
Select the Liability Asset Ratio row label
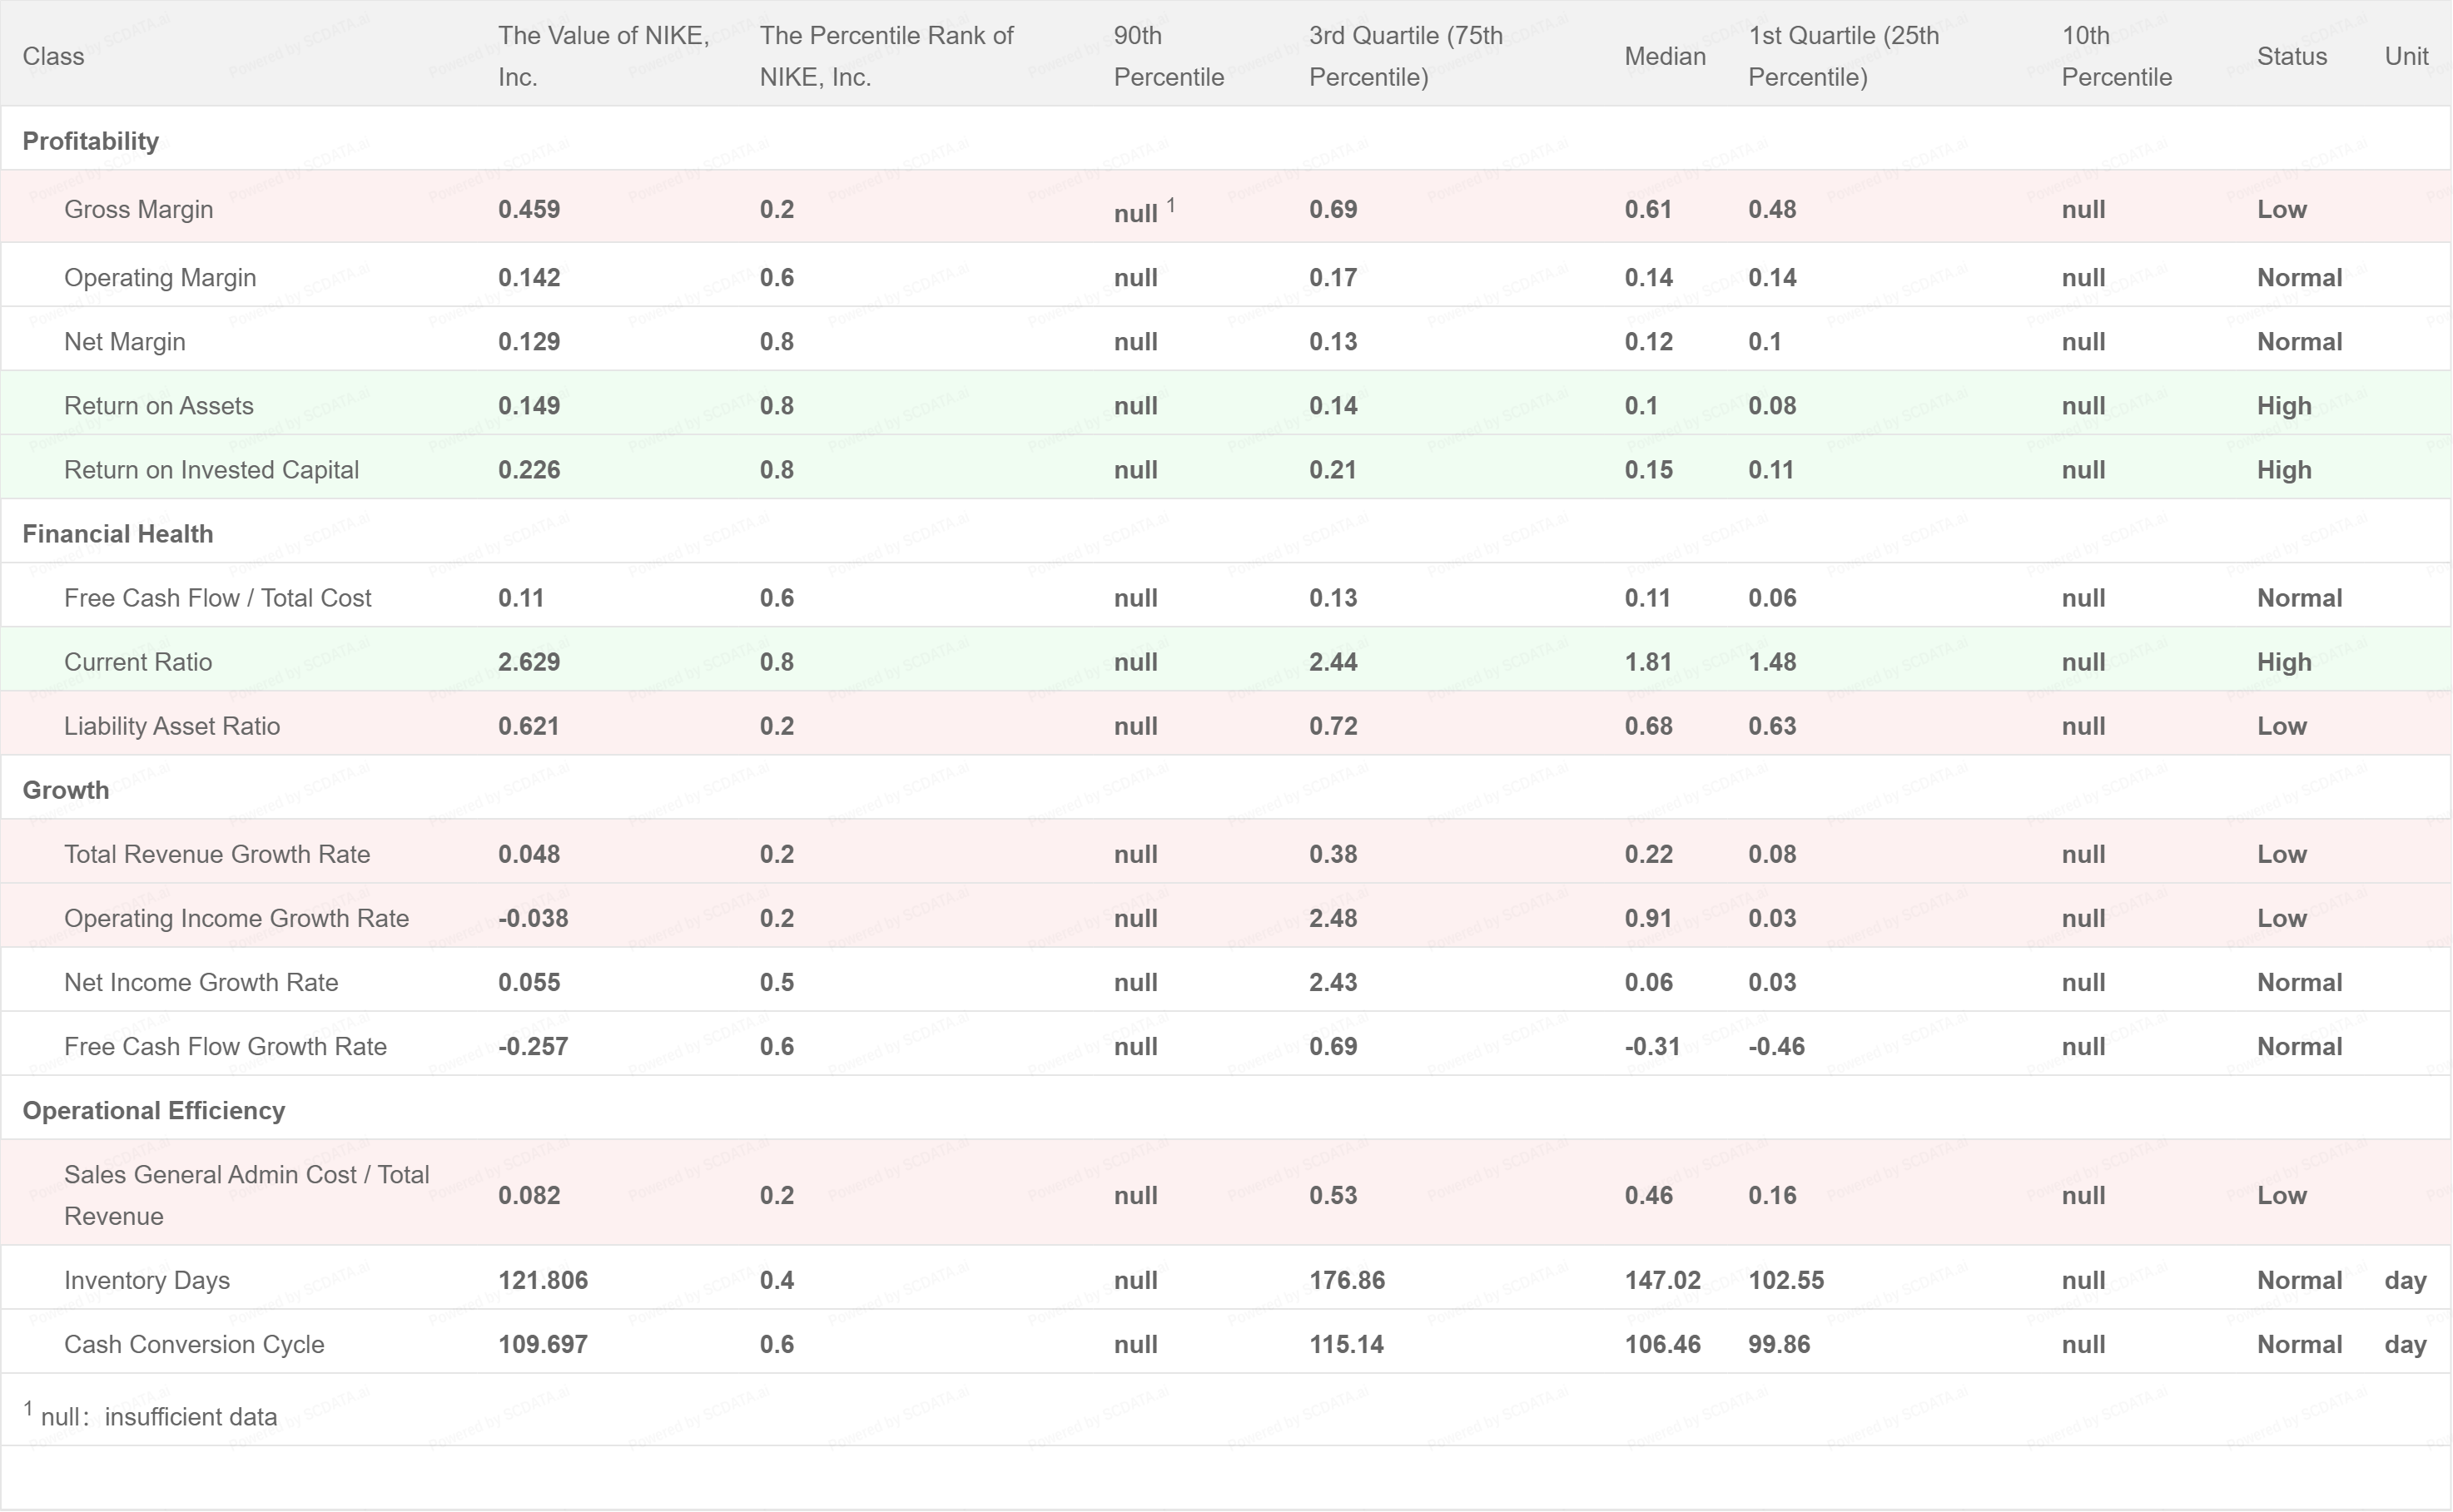pos(172,726)
